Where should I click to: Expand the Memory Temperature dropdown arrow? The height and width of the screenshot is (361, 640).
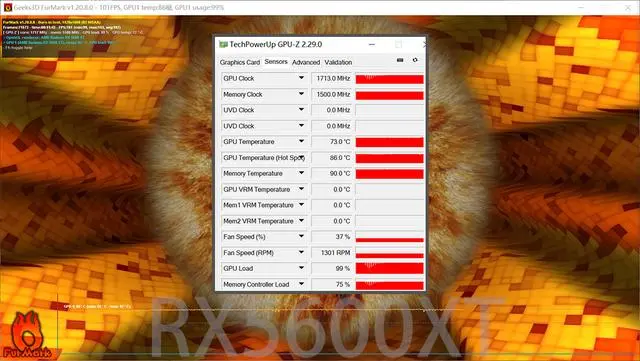pos(301,173)
